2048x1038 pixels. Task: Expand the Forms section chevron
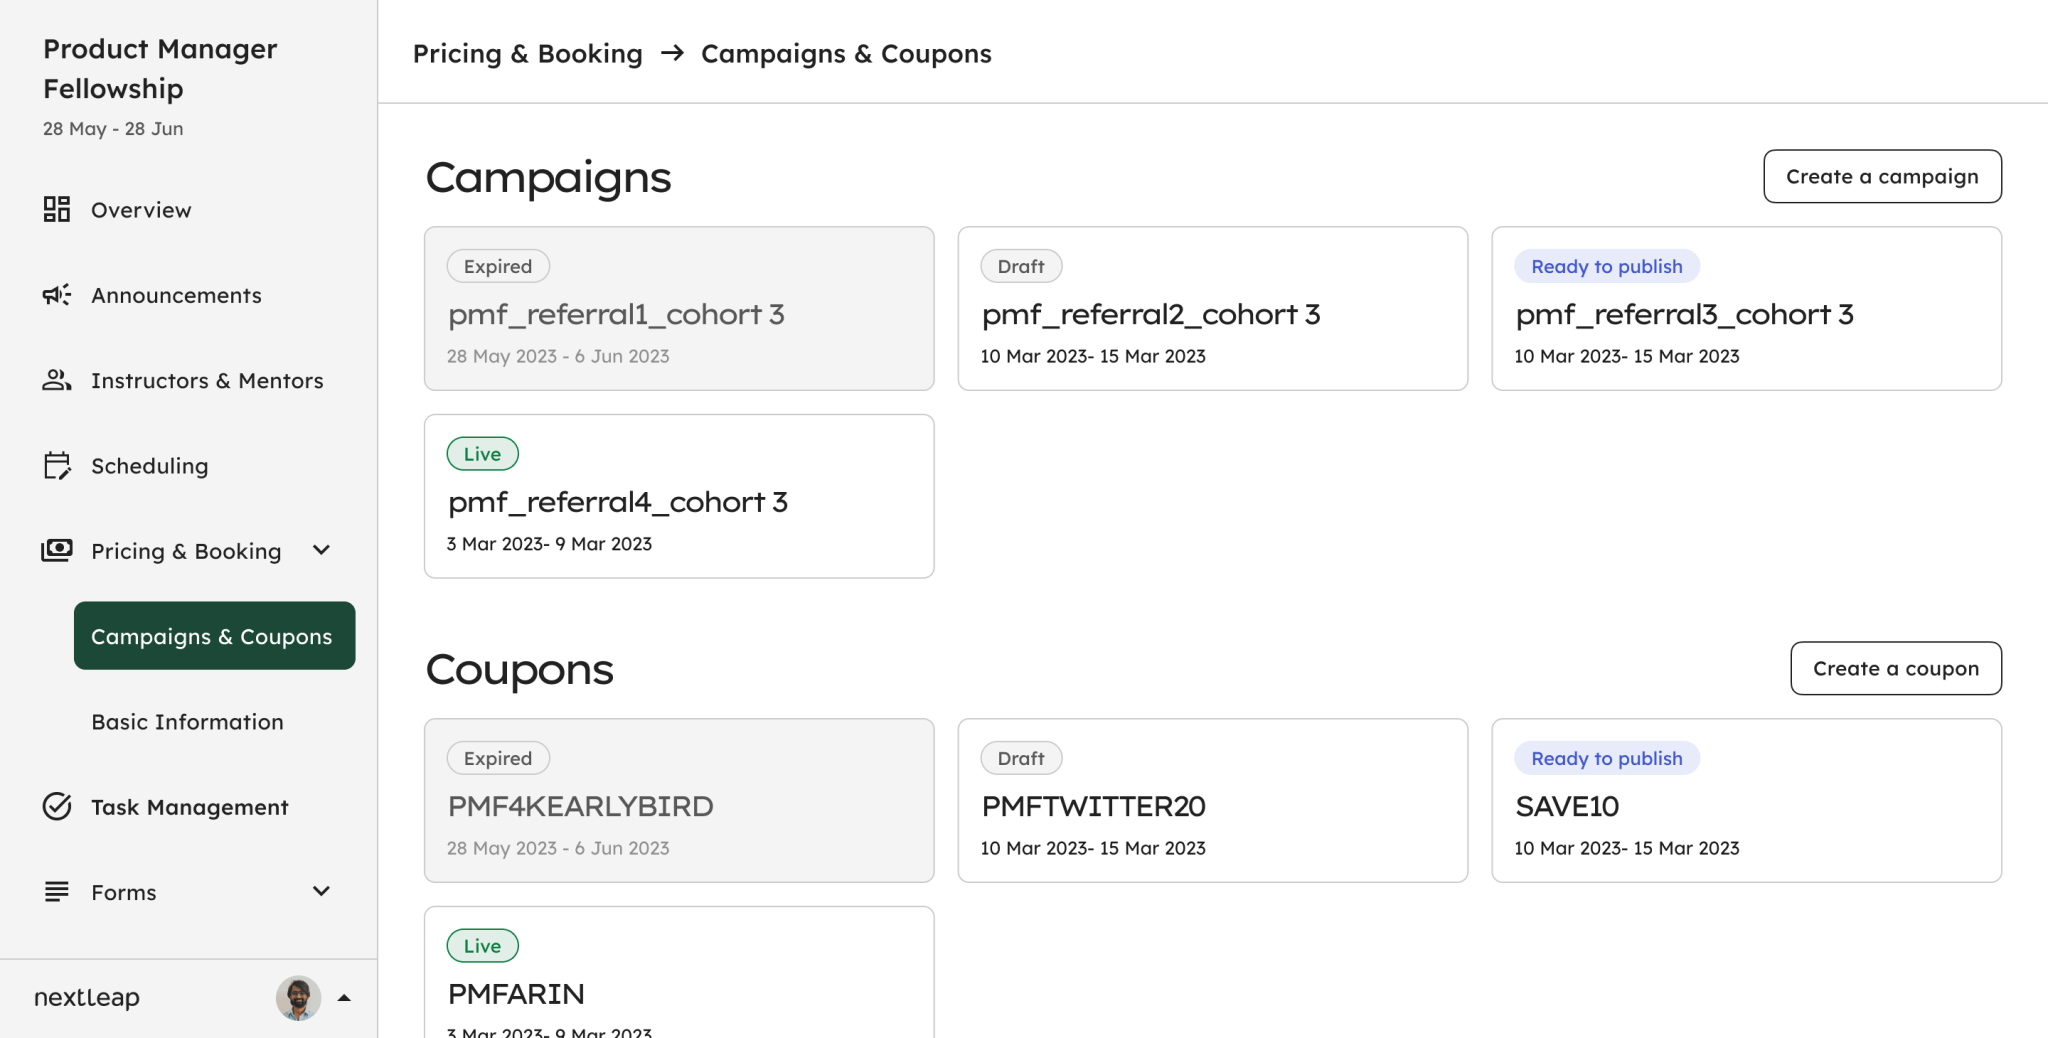(x=321, y=891)
